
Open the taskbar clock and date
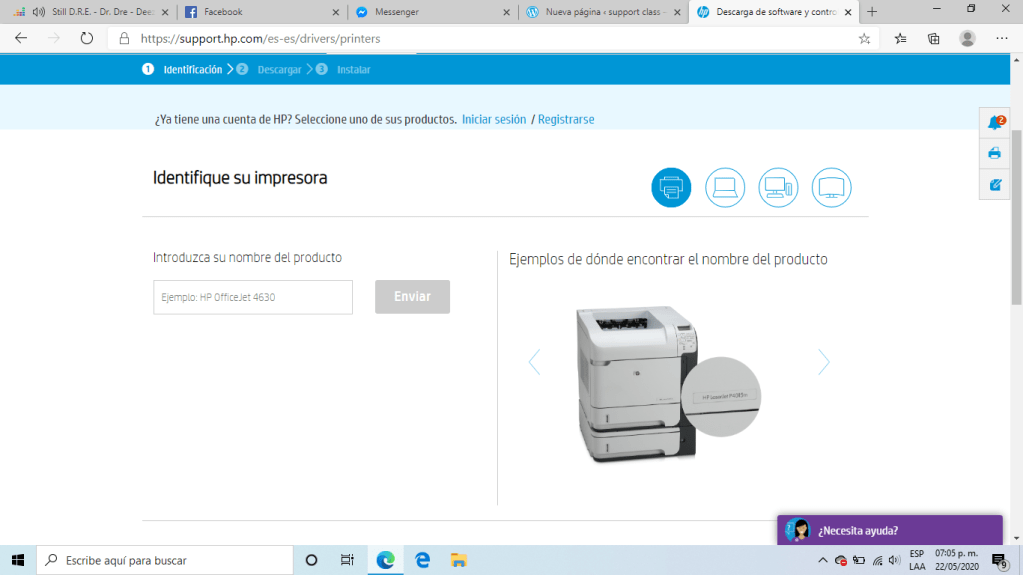(956, 560)
